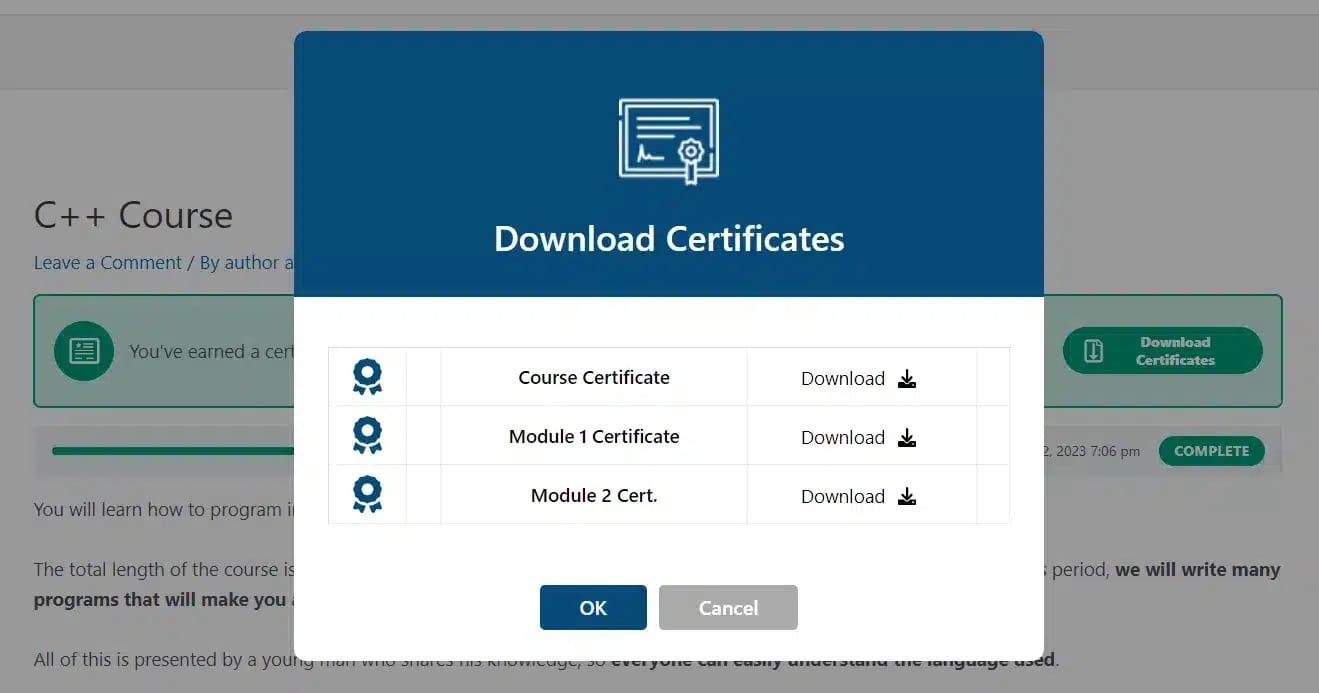Click the Download Certificates dialog title
This screenshot has width=1319, height=693.
pyautogui.click(x=669, y=239)
